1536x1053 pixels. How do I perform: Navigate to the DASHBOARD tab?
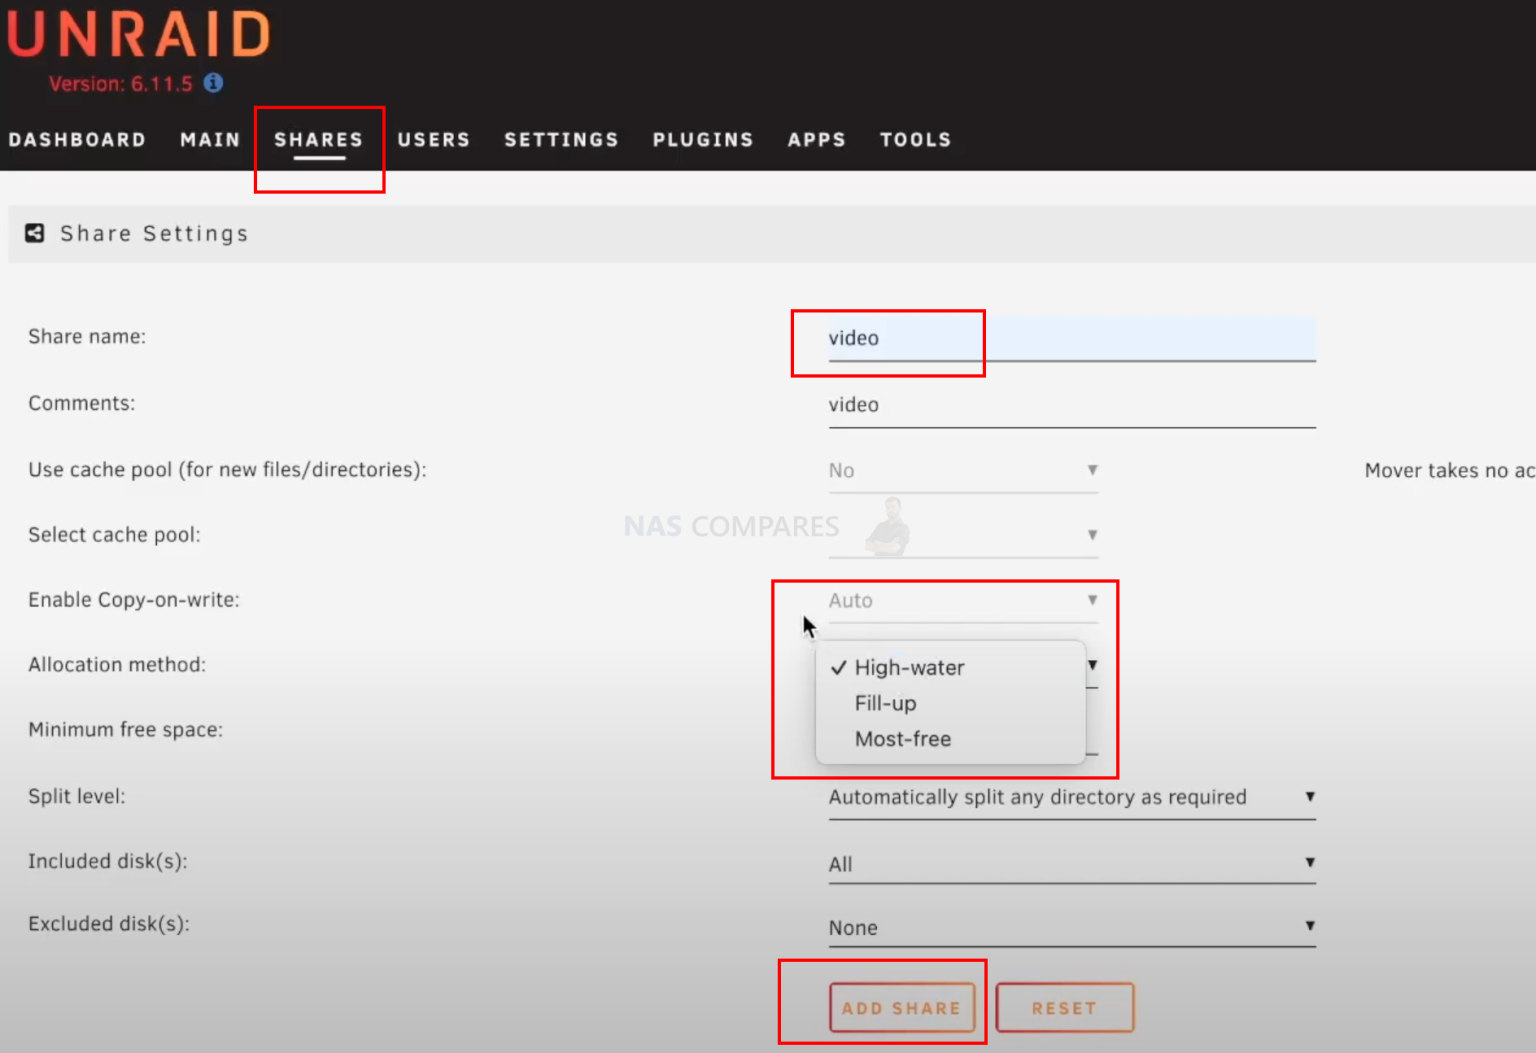click(77, 139)
